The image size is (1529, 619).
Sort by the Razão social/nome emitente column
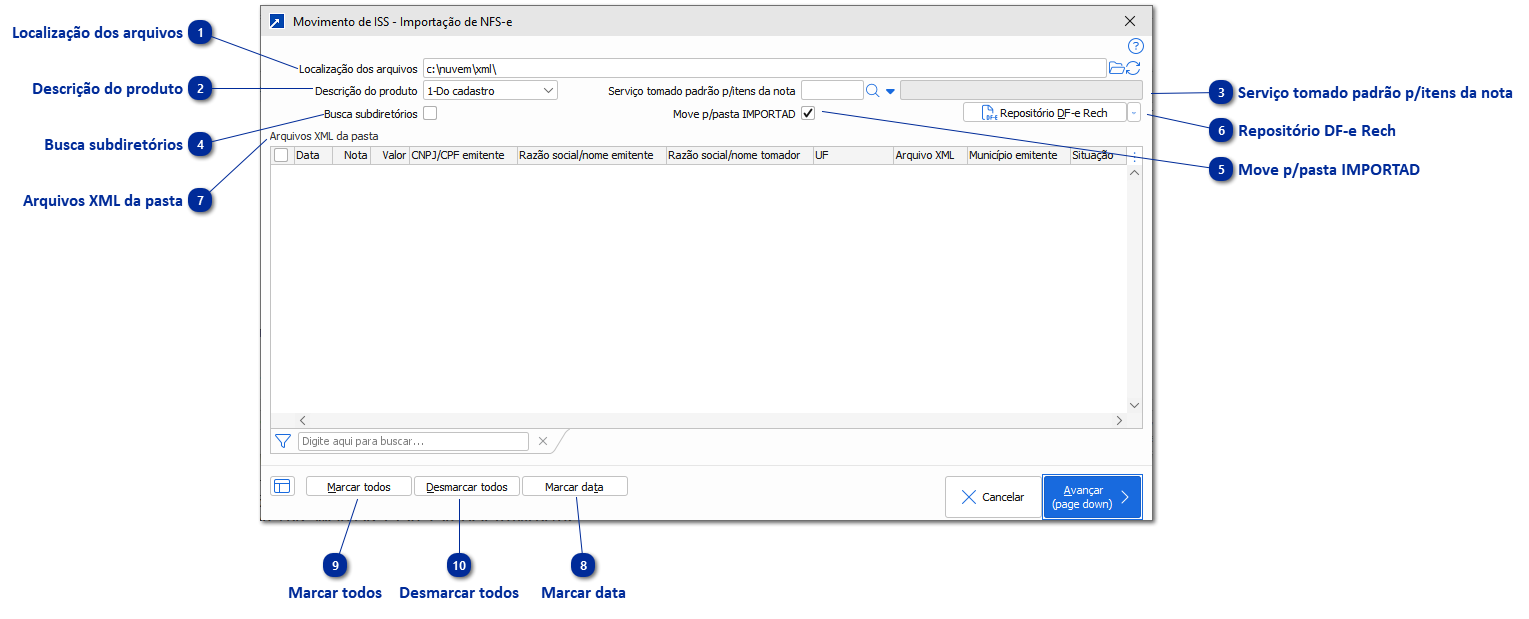(x=591, y=156)
